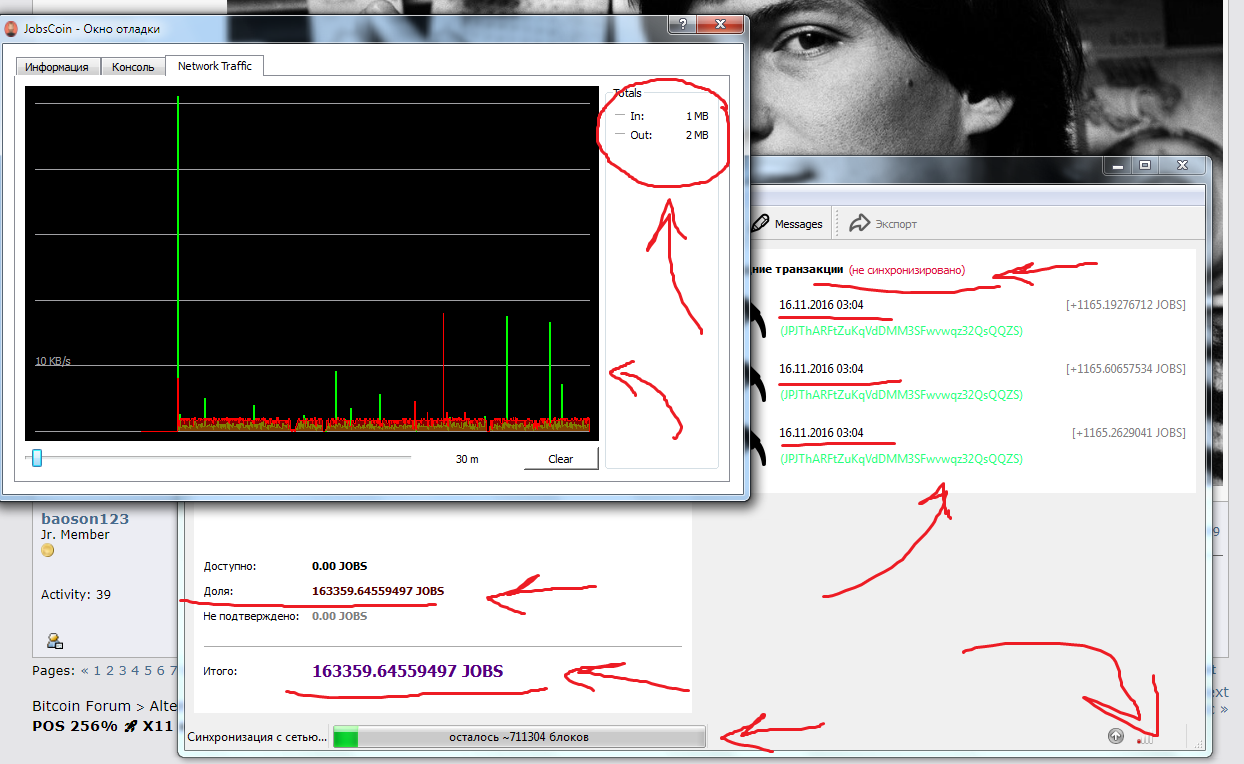
Task: Click the graph time range slider handle
Action: [x=37, y=458]
